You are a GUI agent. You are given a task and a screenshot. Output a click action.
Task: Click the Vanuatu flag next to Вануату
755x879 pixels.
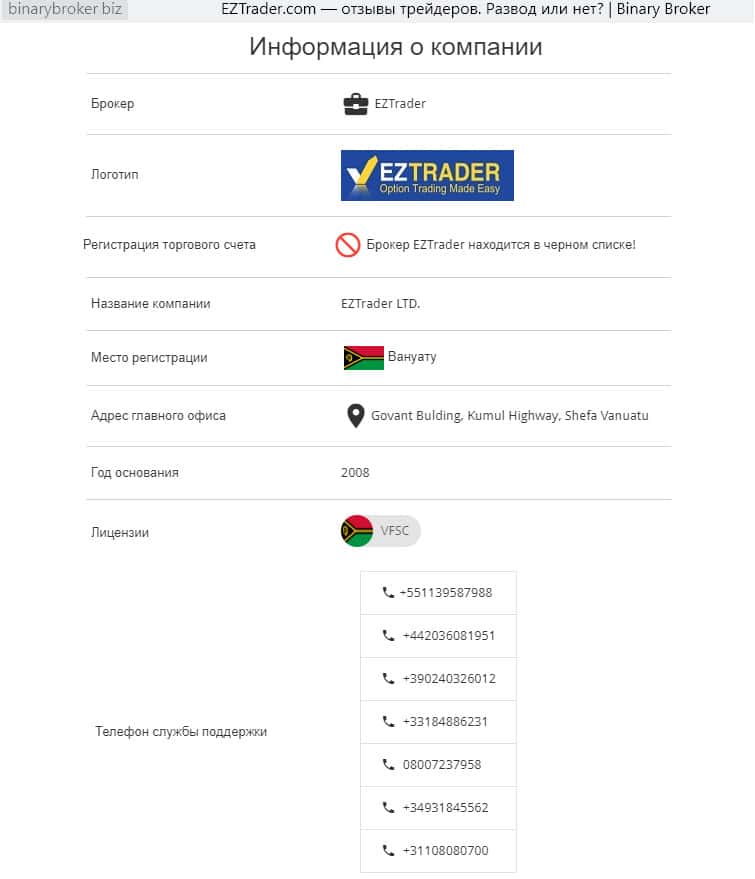(x=363, y=357)
